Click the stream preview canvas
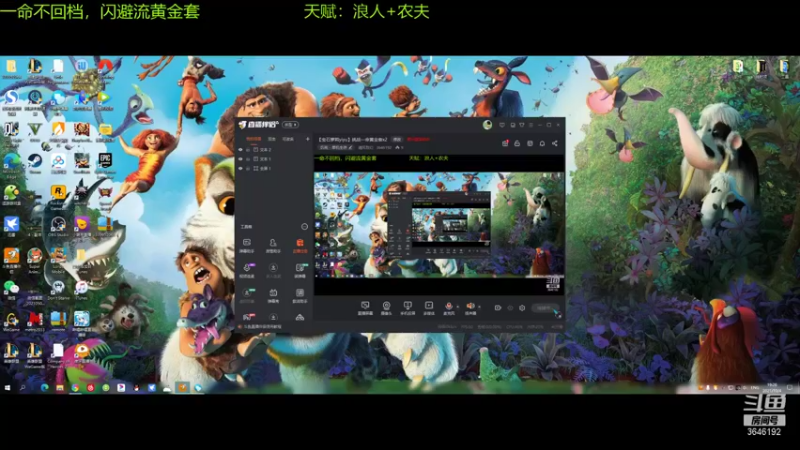Image resolution: width=800 pixels, height=450 pixels. [x=439, y=225]
